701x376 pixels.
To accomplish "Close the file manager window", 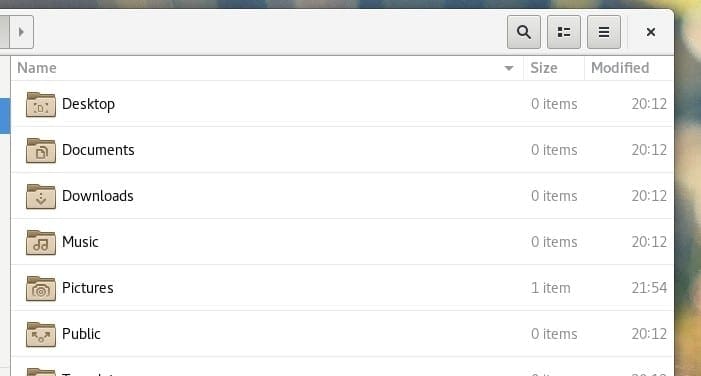I will pos(650,32).
